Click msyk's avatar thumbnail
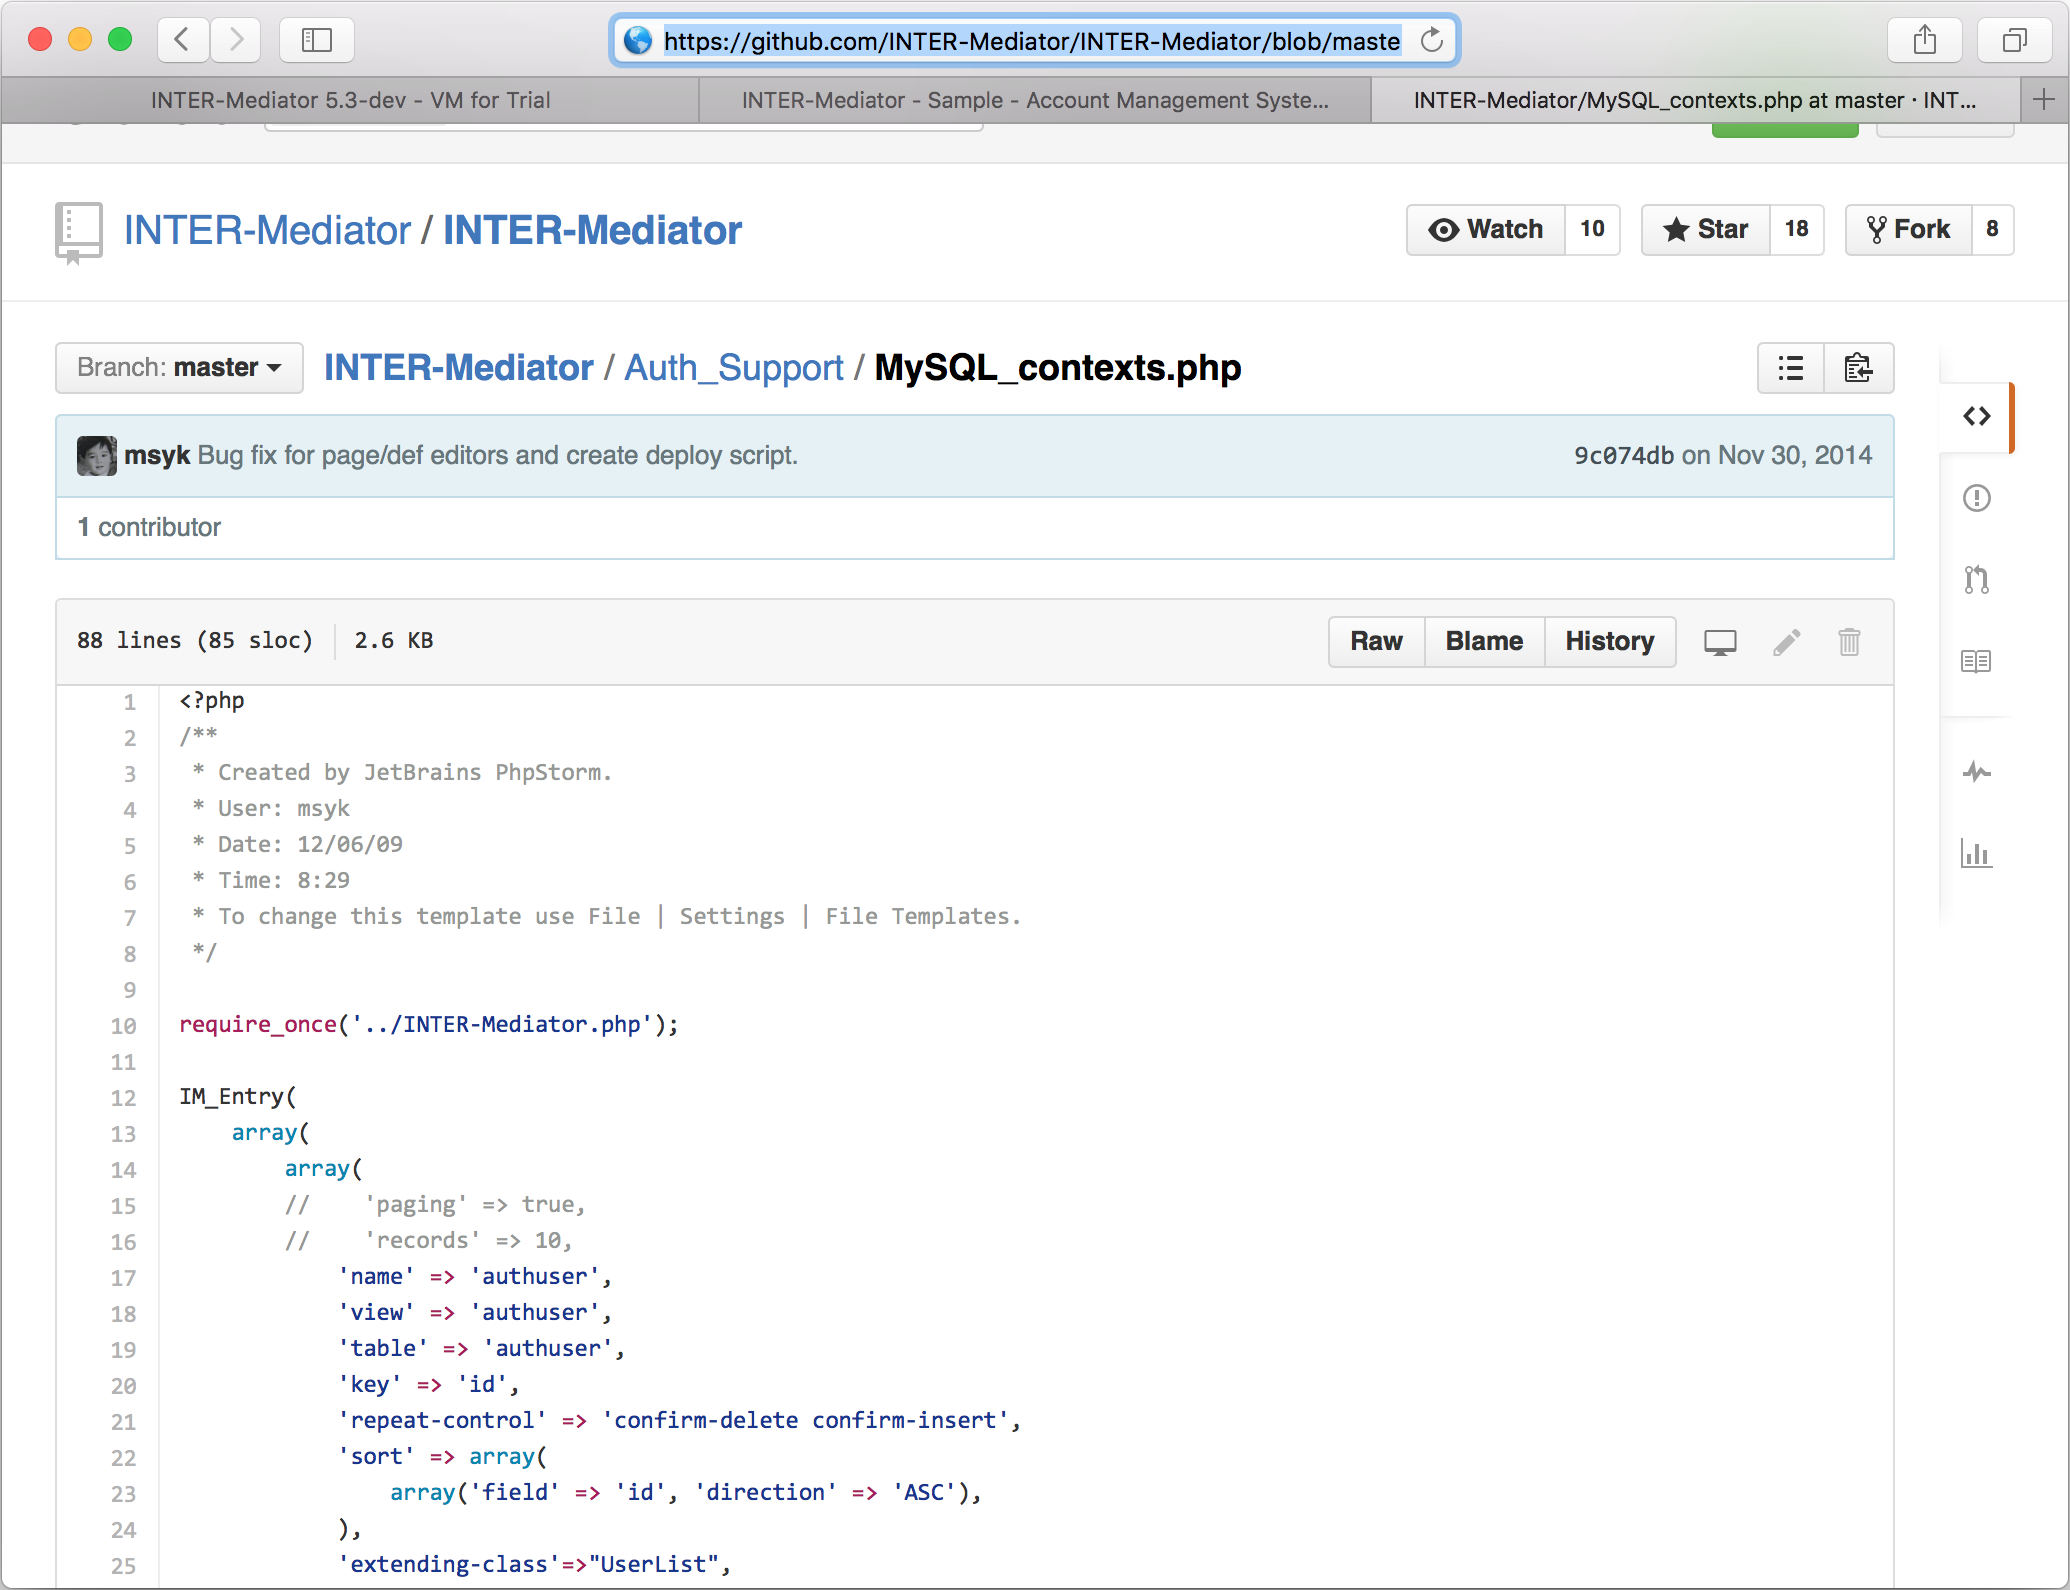The height and width of the screenshot is (1590, 2070). tap(96, 456)
